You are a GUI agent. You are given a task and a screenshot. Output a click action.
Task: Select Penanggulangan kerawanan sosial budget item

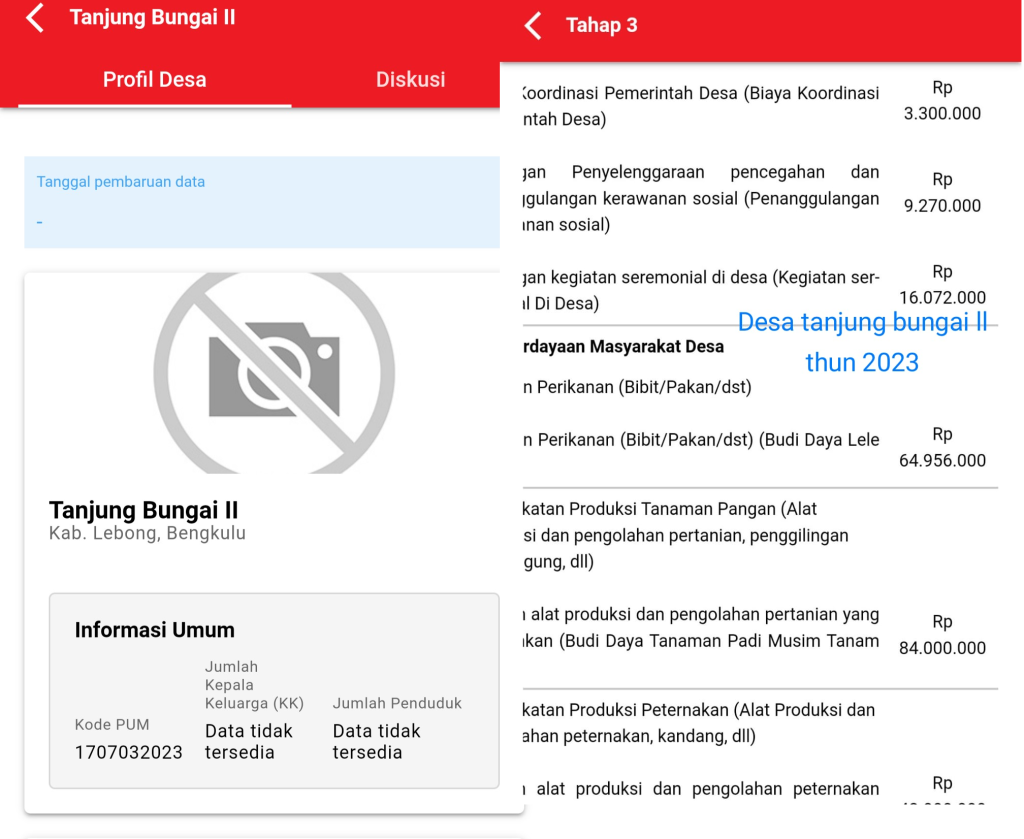(x=700, y=198)
